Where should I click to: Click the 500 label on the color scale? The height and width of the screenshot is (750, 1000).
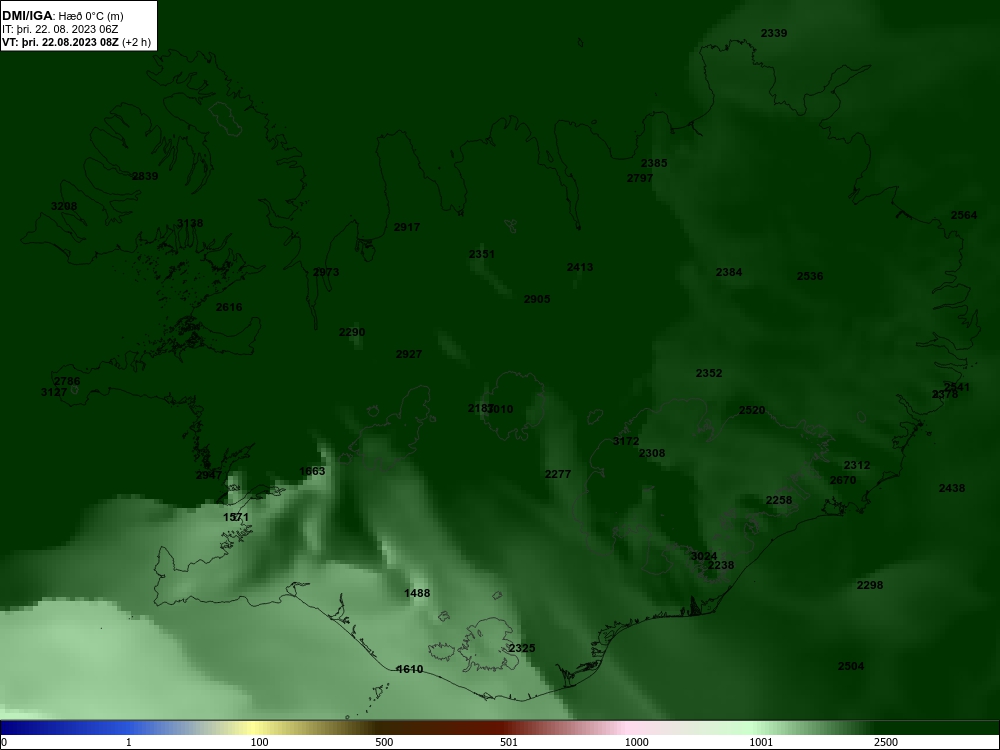click(x=384, y=742)
